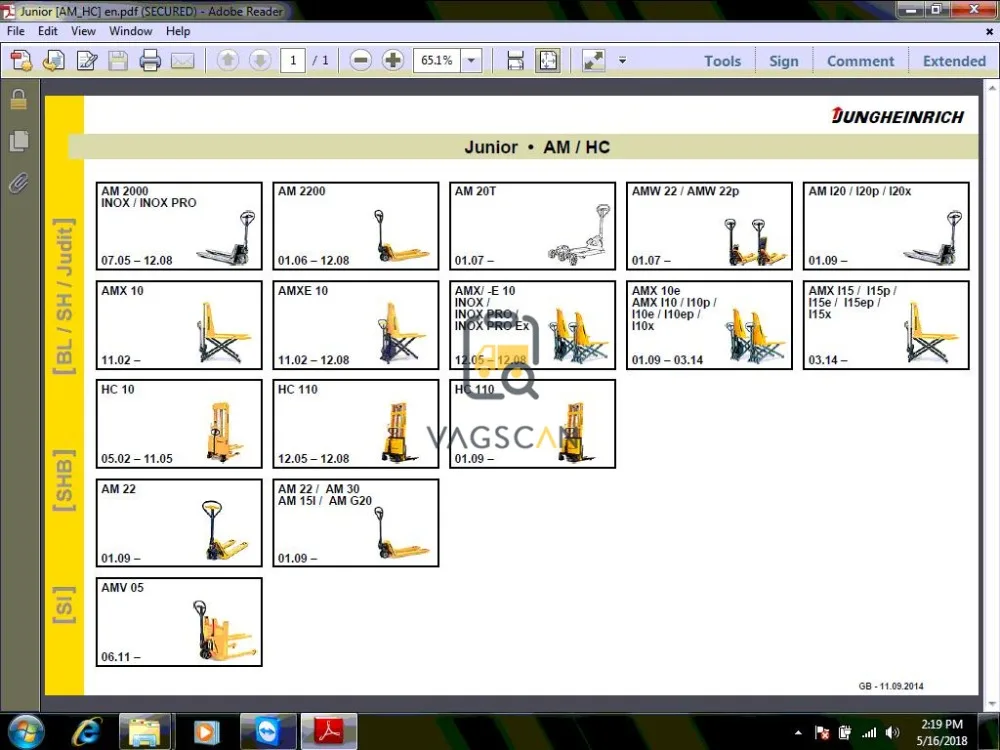
Task: Click the Windows Start button
Action: point(26,732)
